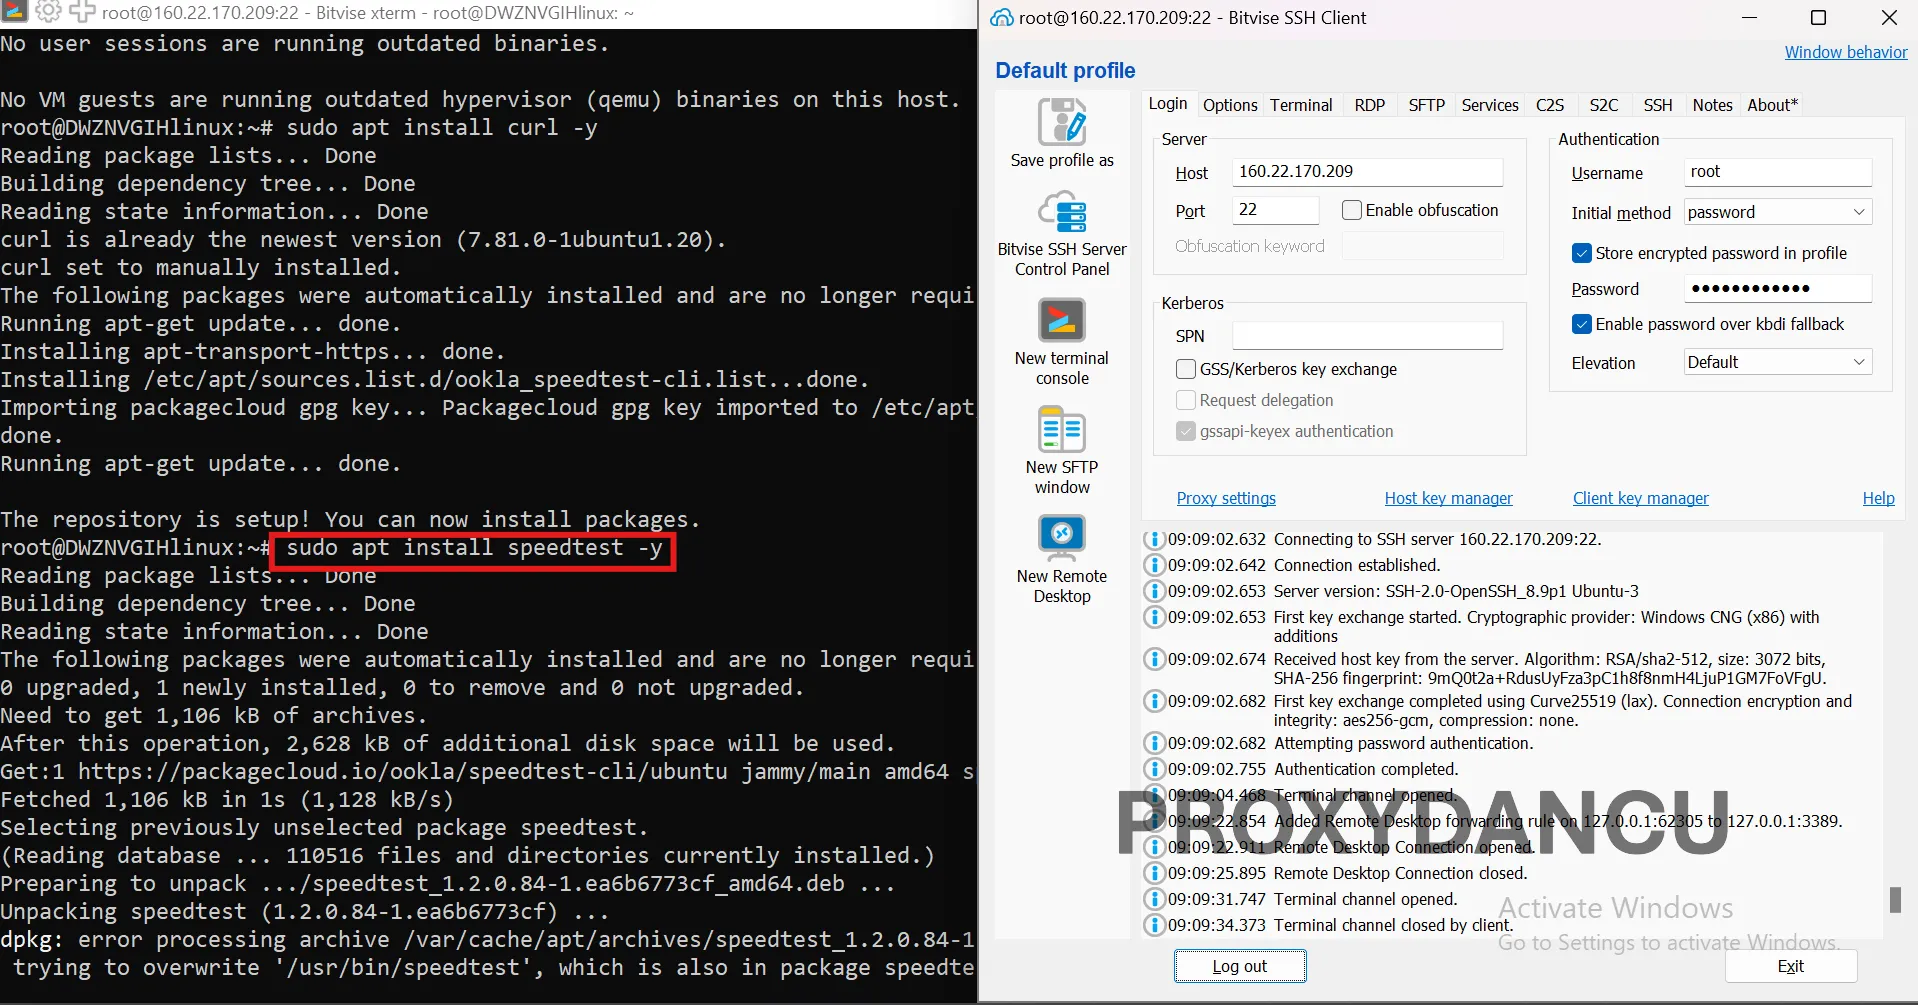This screenshot has height=1005, width=1918.
Task: Switch to the Terminal tab
Action: 1301,105
